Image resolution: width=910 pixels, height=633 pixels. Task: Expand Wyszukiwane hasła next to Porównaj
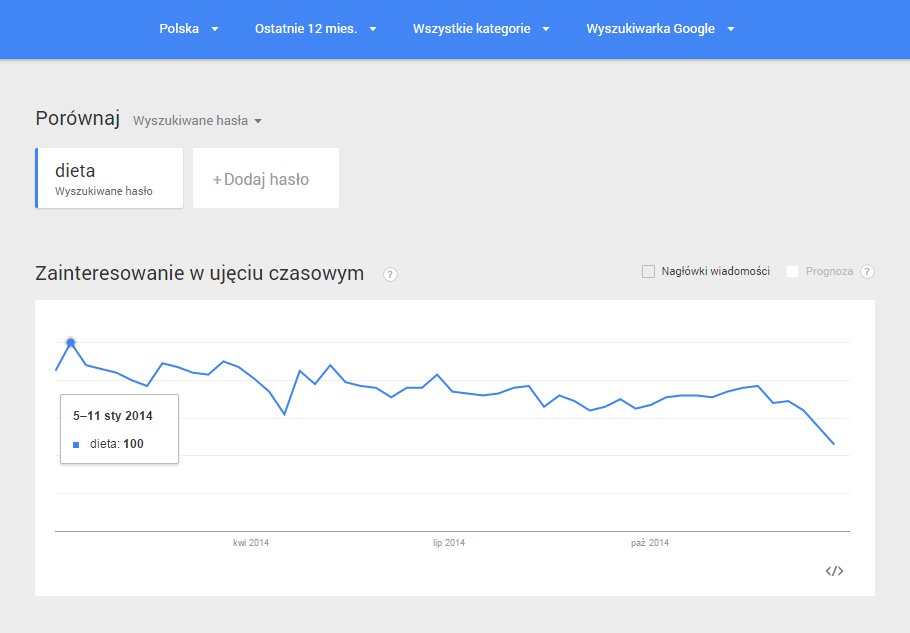(197, 121)
